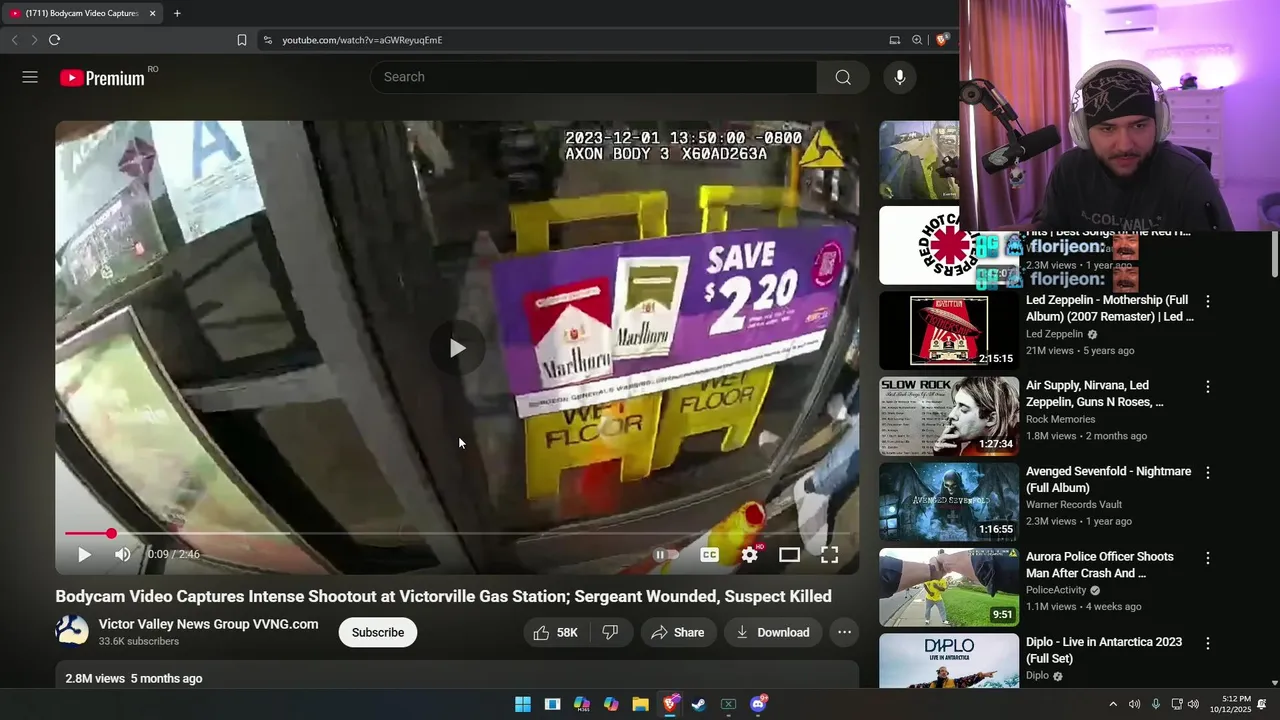
Task: Enter fullscreen mode
Action: (830, 554)
